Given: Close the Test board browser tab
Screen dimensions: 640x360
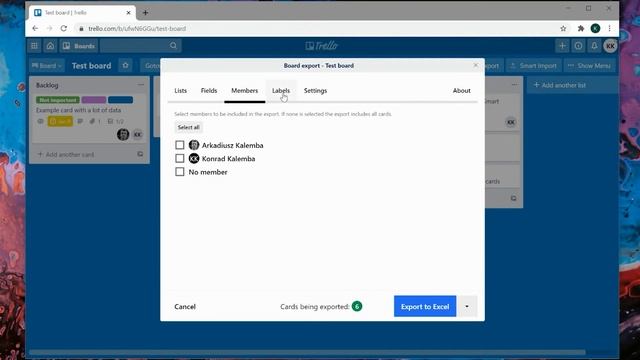Looking at the screenshot, I should point(128,13).
